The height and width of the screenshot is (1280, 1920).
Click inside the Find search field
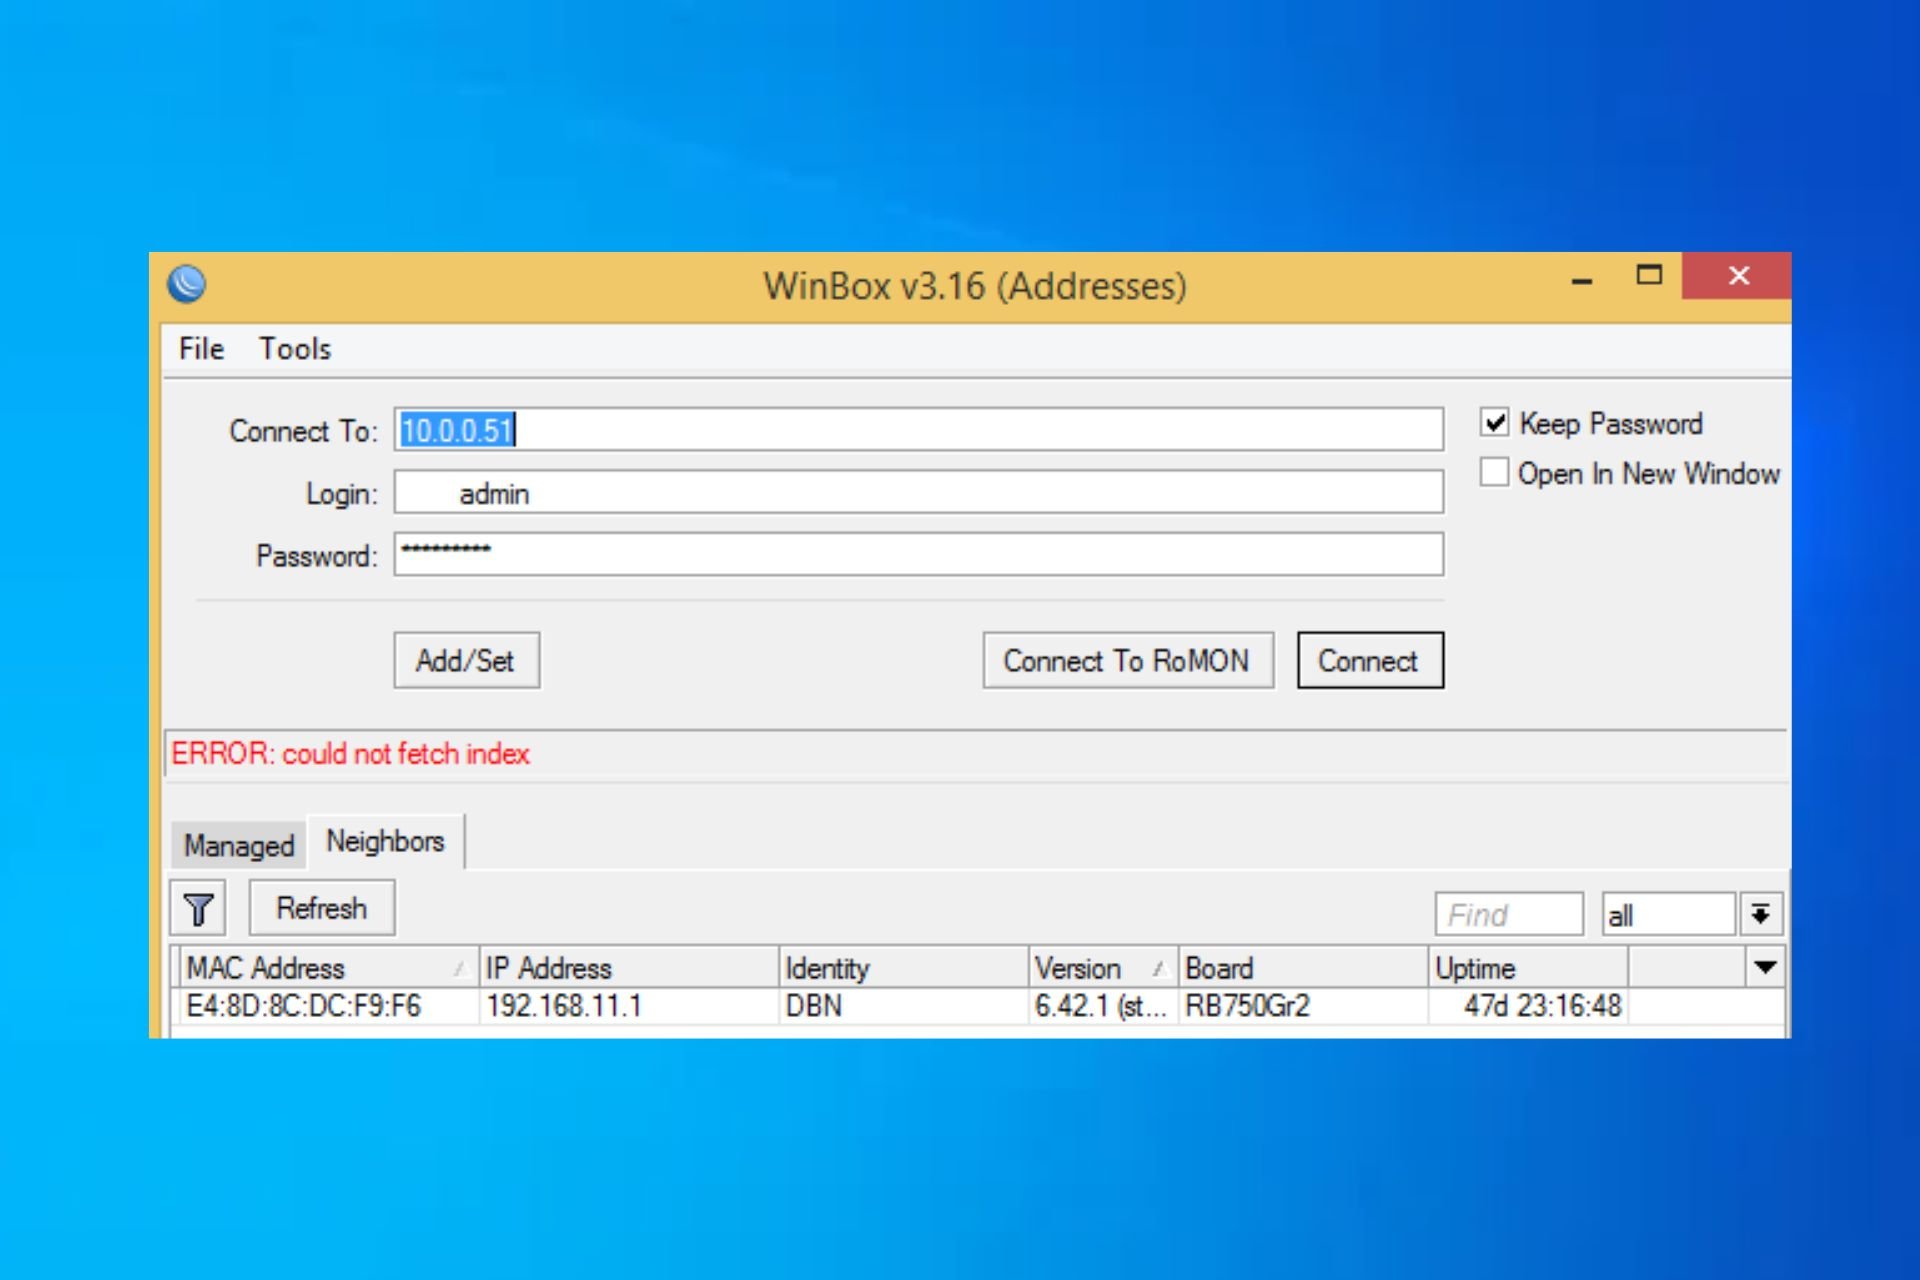tap(1508, 913)
